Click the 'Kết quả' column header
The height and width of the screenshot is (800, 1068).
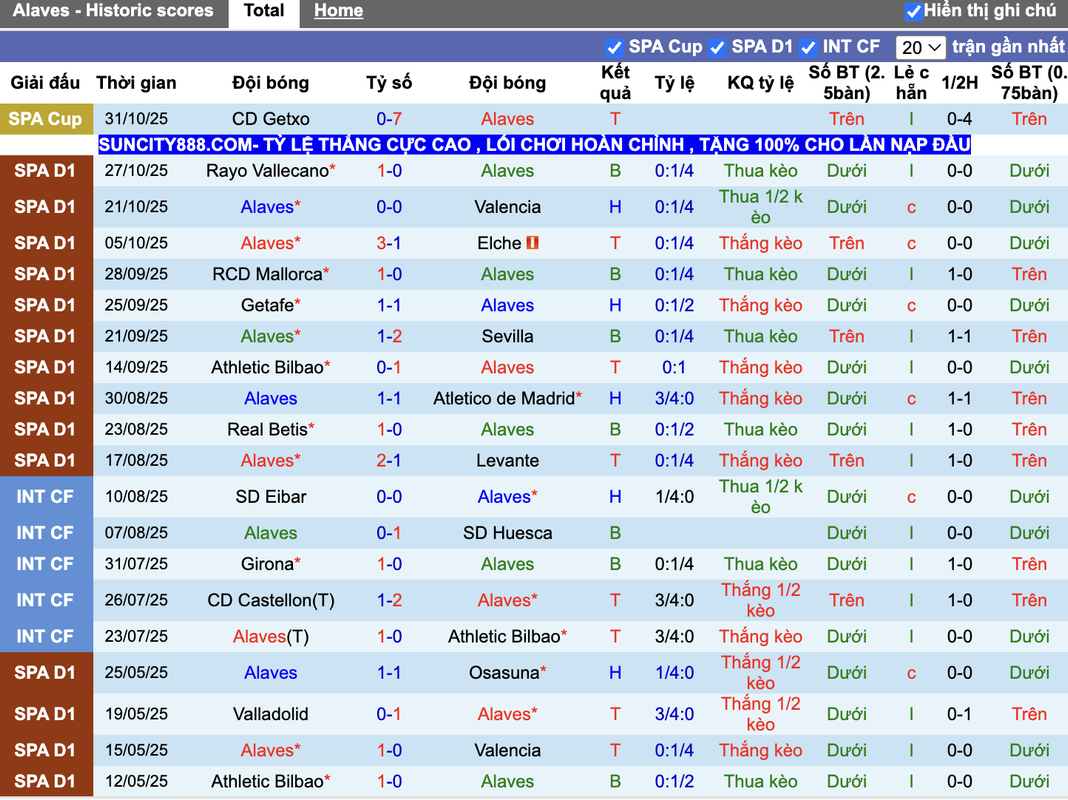click(x=615, y=82)
